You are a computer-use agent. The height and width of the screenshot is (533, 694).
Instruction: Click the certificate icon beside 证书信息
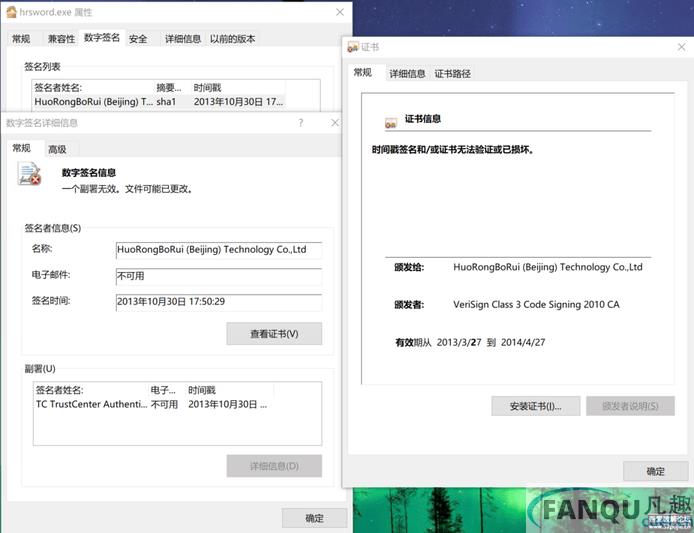point(391,123)
